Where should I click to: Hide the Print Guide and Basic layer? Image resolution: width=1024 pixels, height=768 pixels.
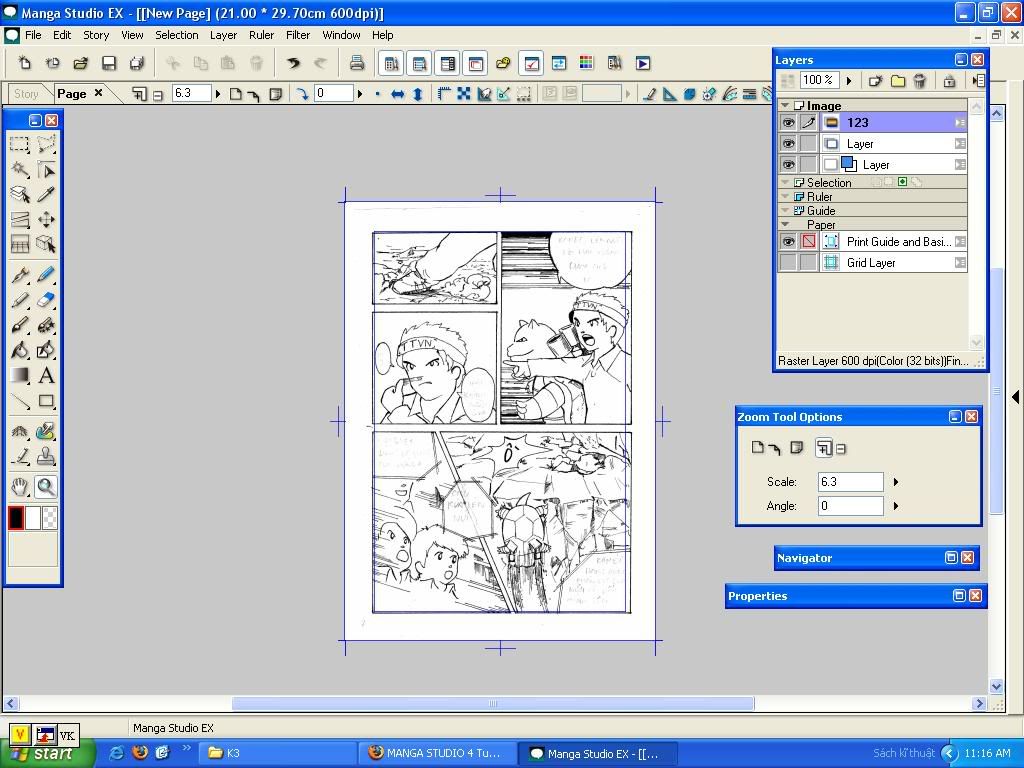pos(788,242)
